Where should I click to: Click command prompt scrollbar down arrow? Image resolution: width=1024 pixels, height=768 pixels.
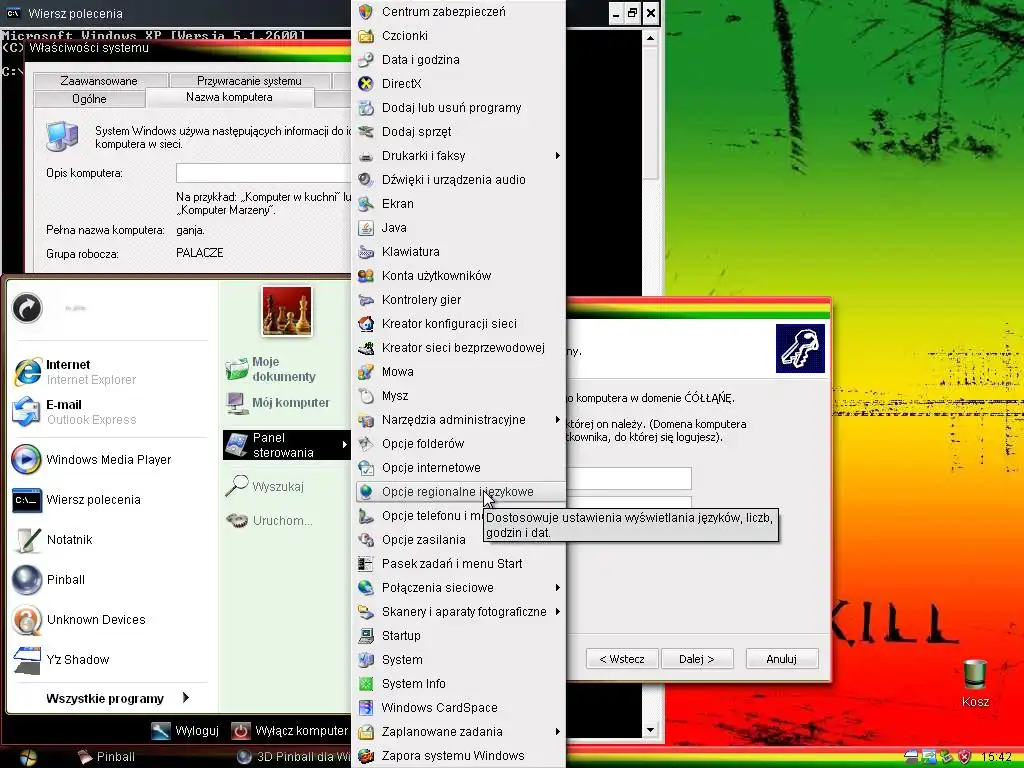coord(650,730)
